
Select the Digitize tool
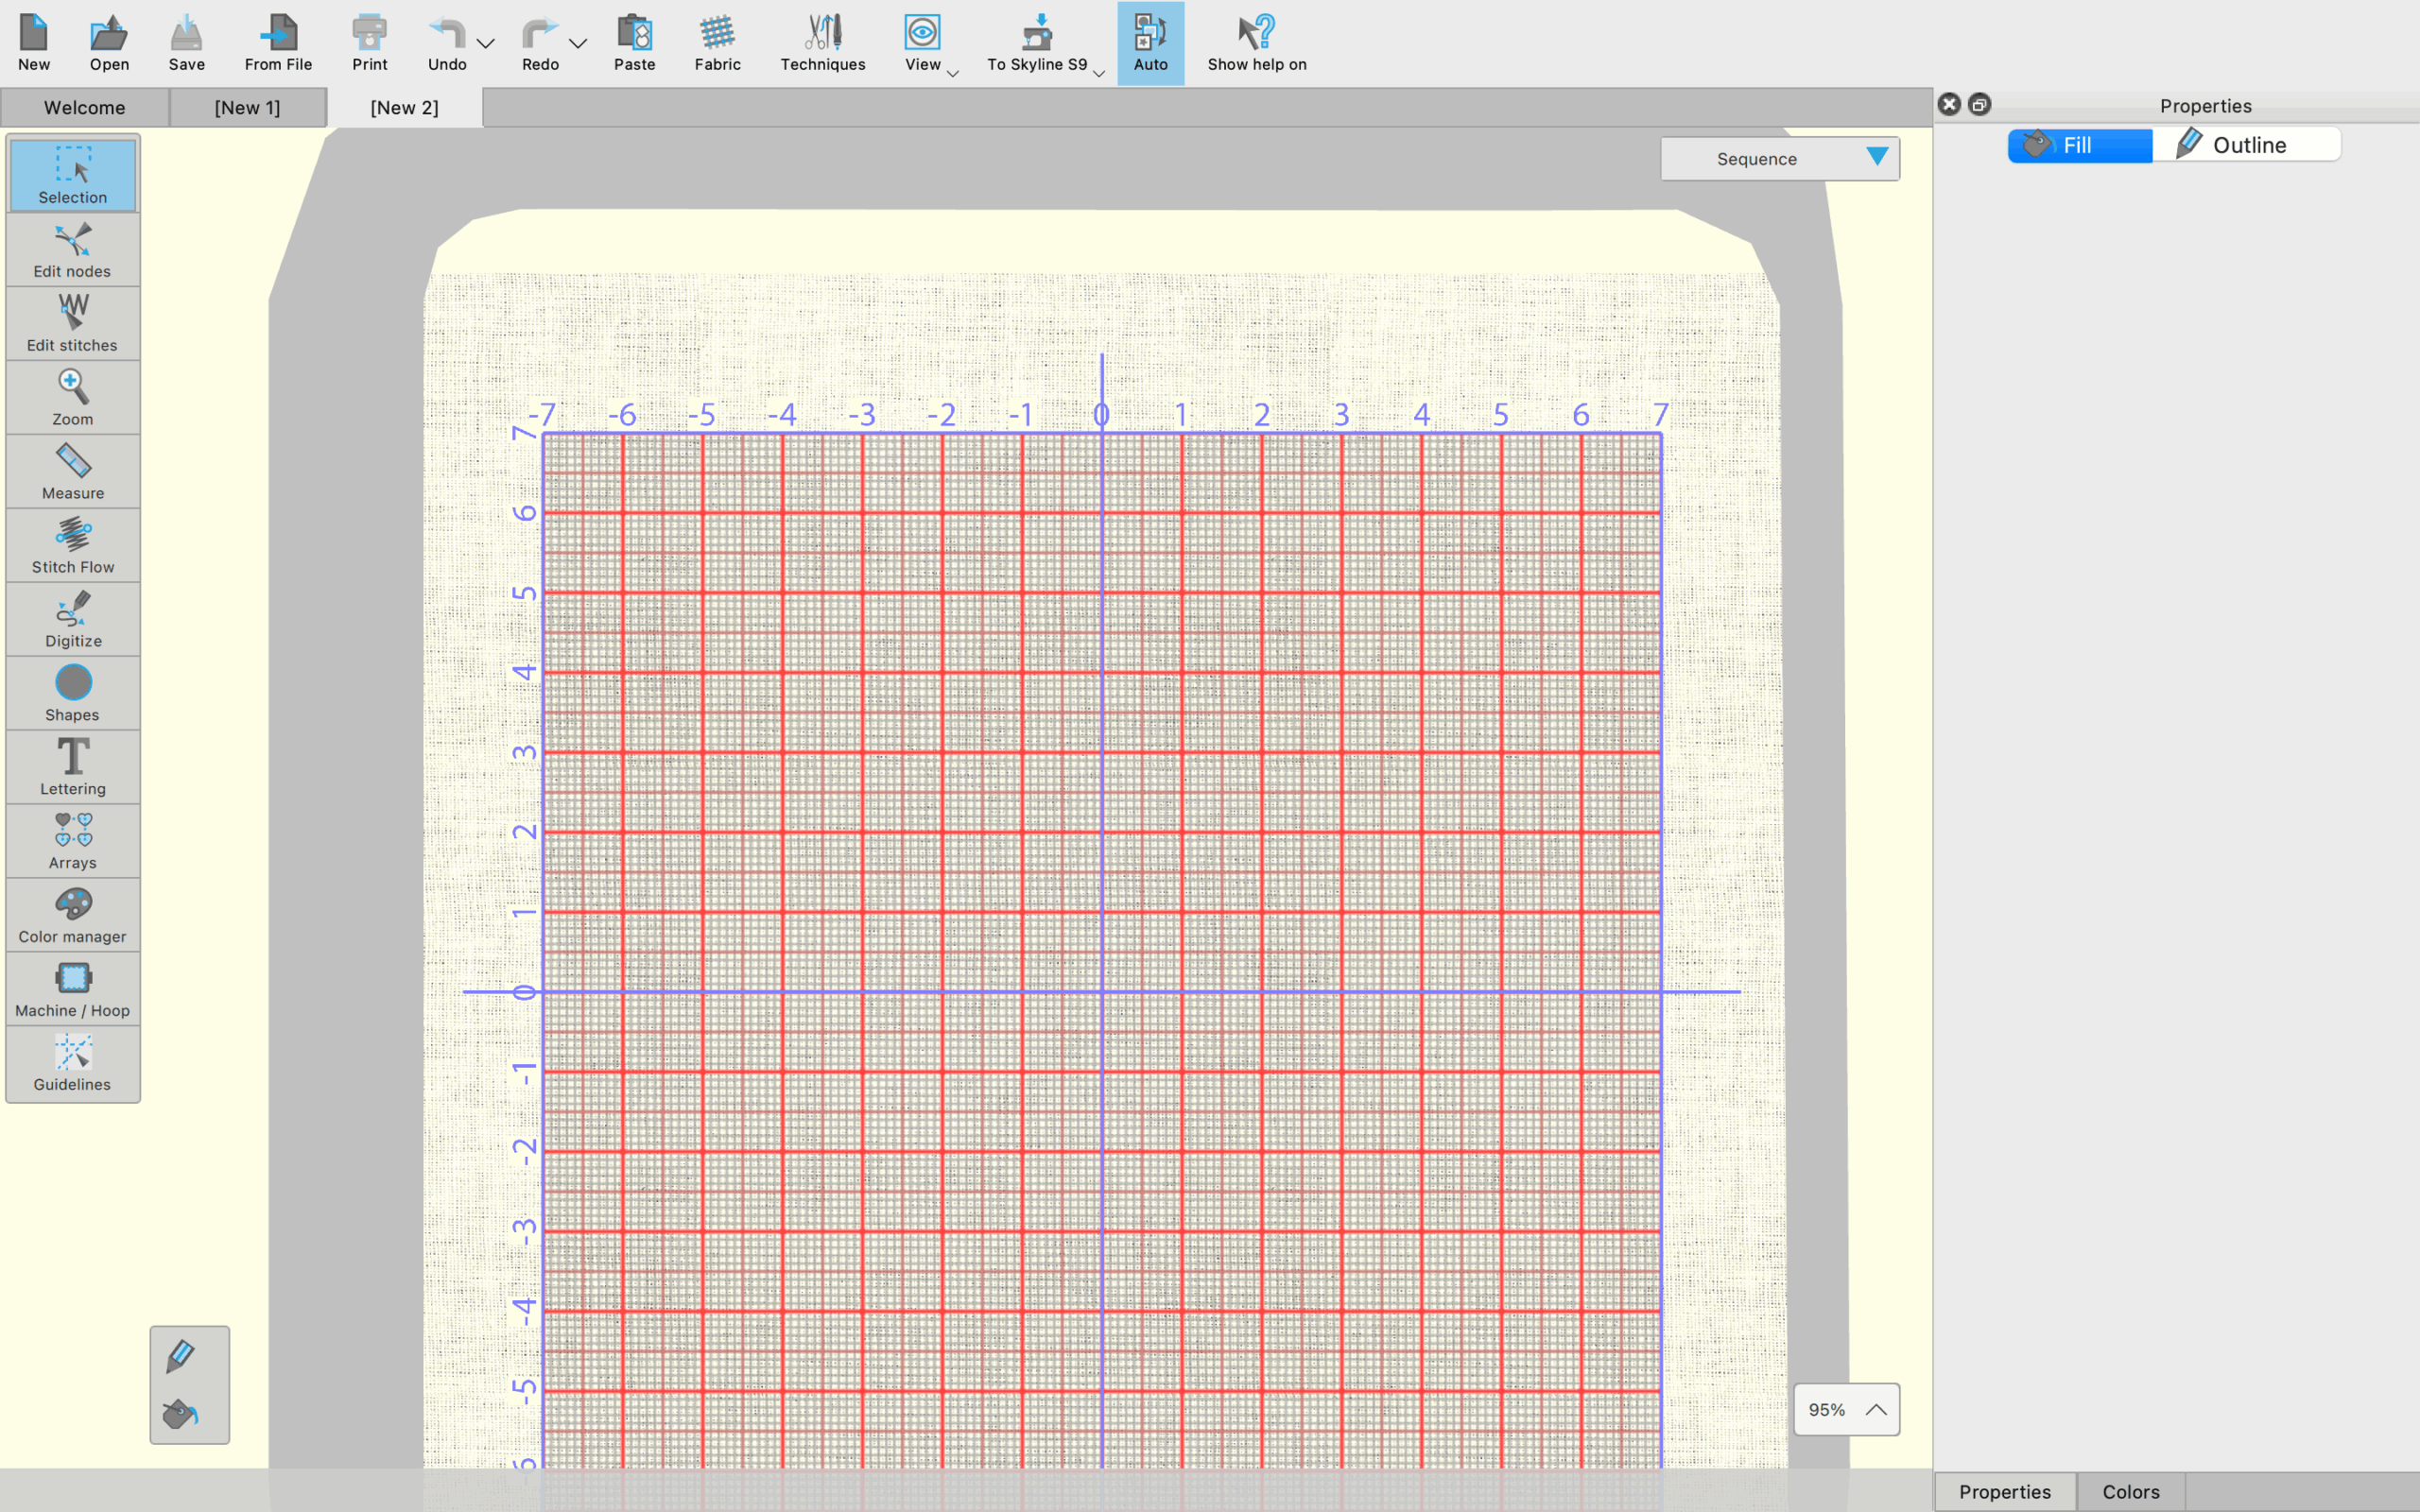[72, 620]
